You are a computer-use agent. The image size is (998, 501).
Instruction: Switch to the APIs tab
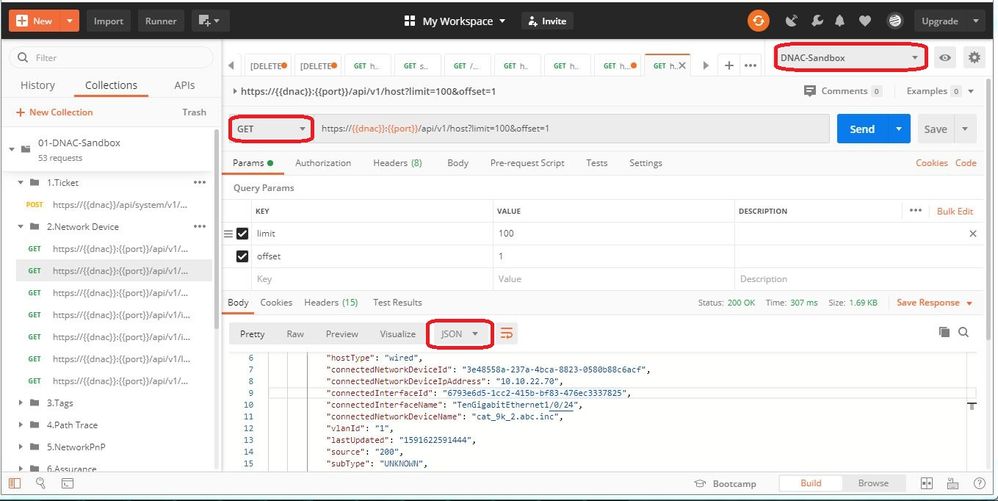click(185, 85)
